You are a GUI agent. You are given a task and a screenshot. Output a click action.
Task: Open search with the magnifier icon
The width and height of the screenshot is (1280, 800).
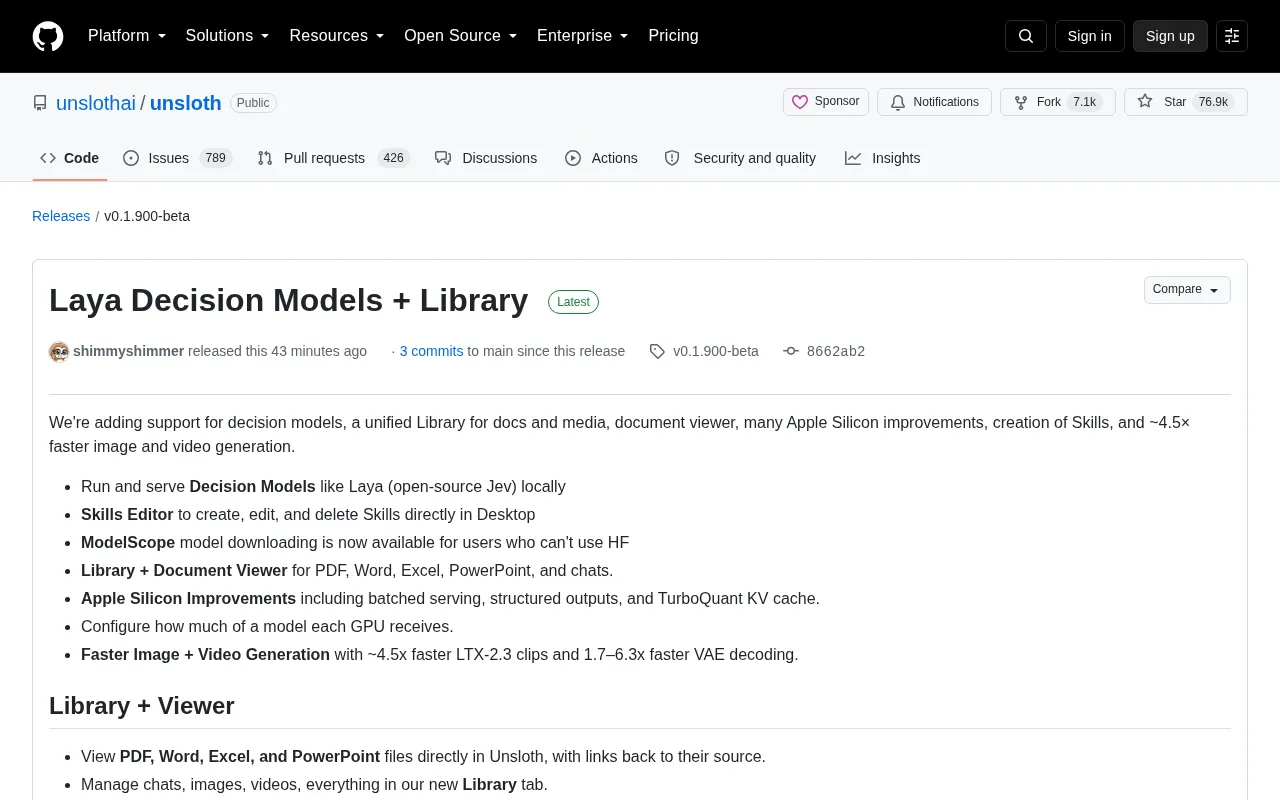pos(1026,36)
